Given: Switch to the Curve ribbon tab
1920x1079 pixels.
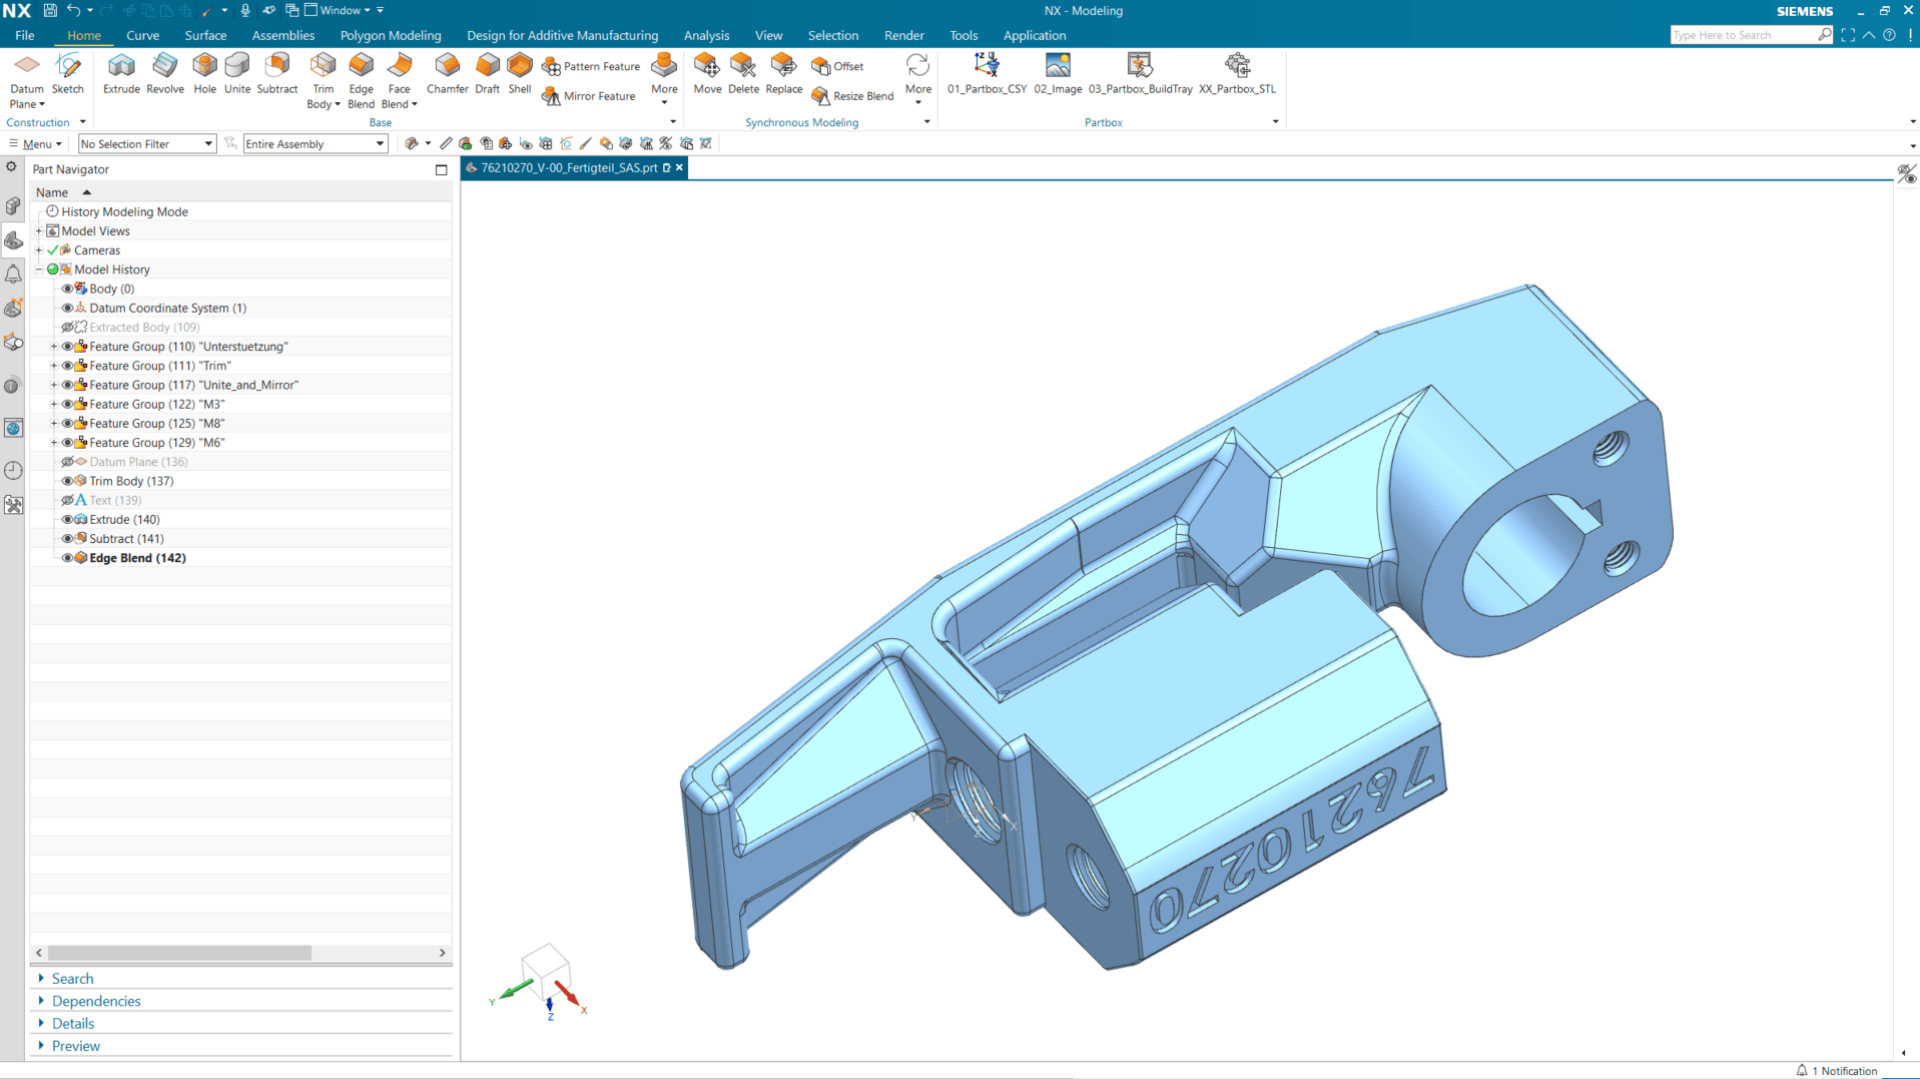Looking at the screenshot, I should click(142, 35).
